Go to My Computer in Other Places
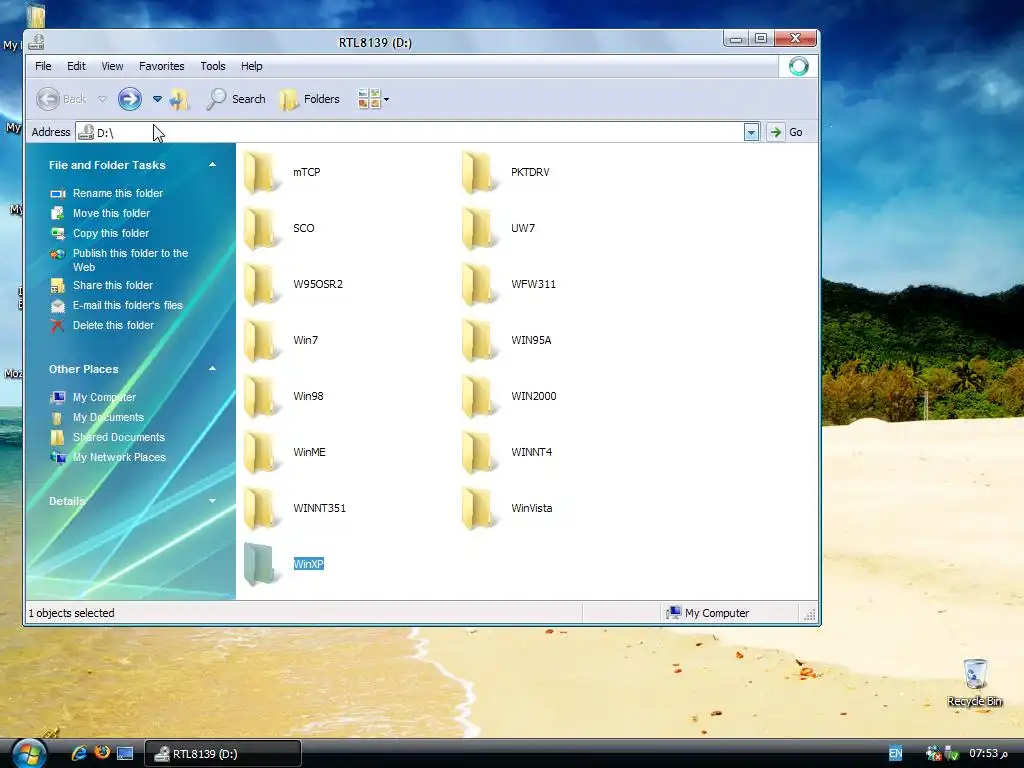The width and height of the screenshot is (1024, 768). click(x=104, y=397)
